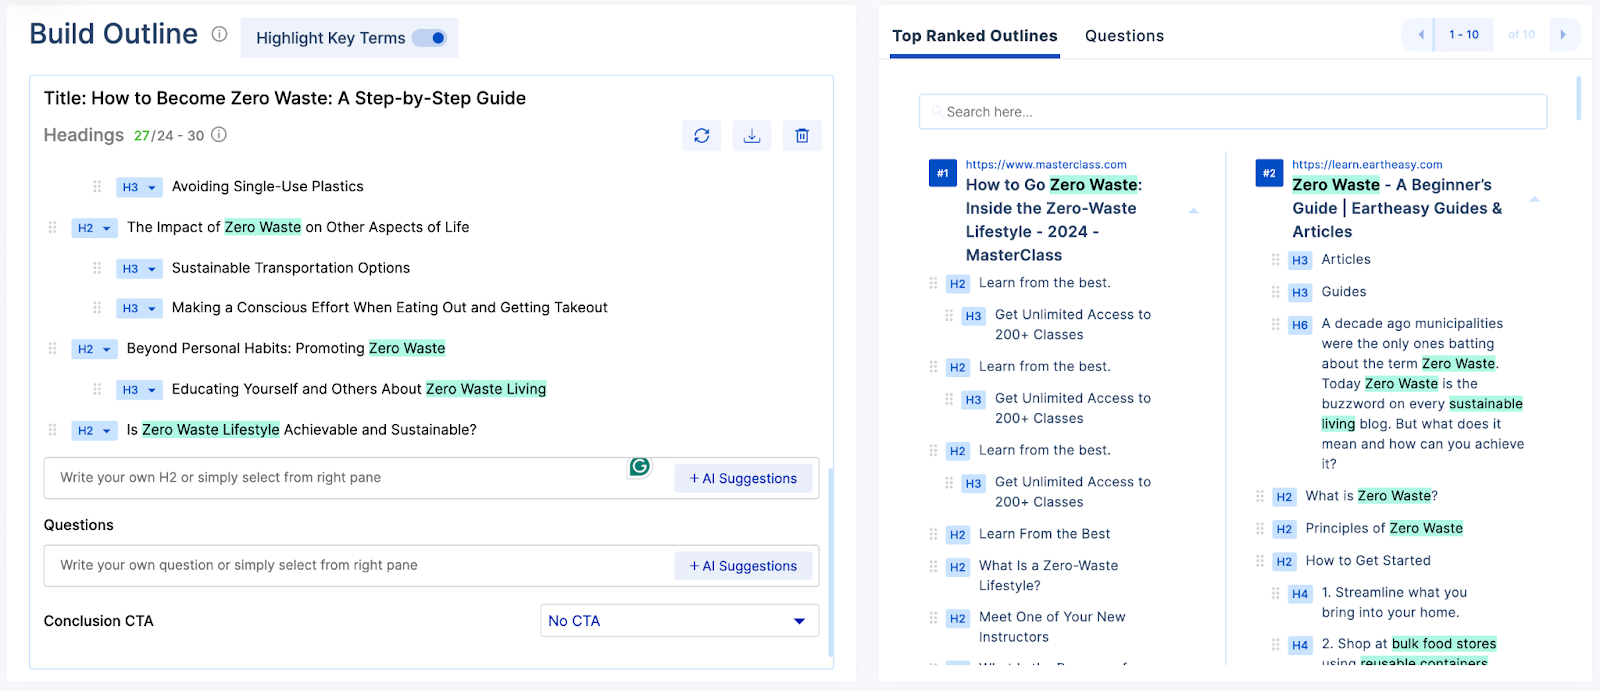Image resolution: width=1600 pixels, height=691 pixels.
Task: Delete outline using trash icon
Action: pos(802,136)
